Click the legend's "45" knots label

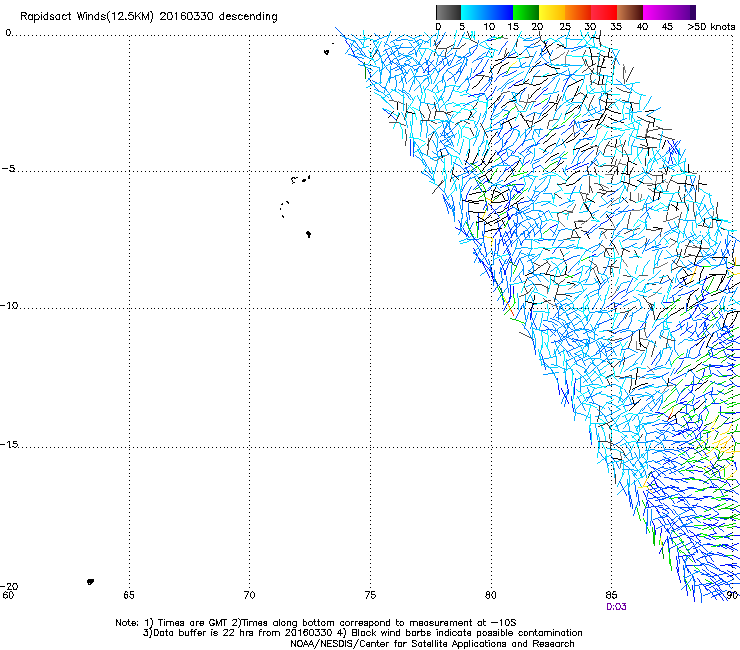pyautogui.click(x=667, y=26)
